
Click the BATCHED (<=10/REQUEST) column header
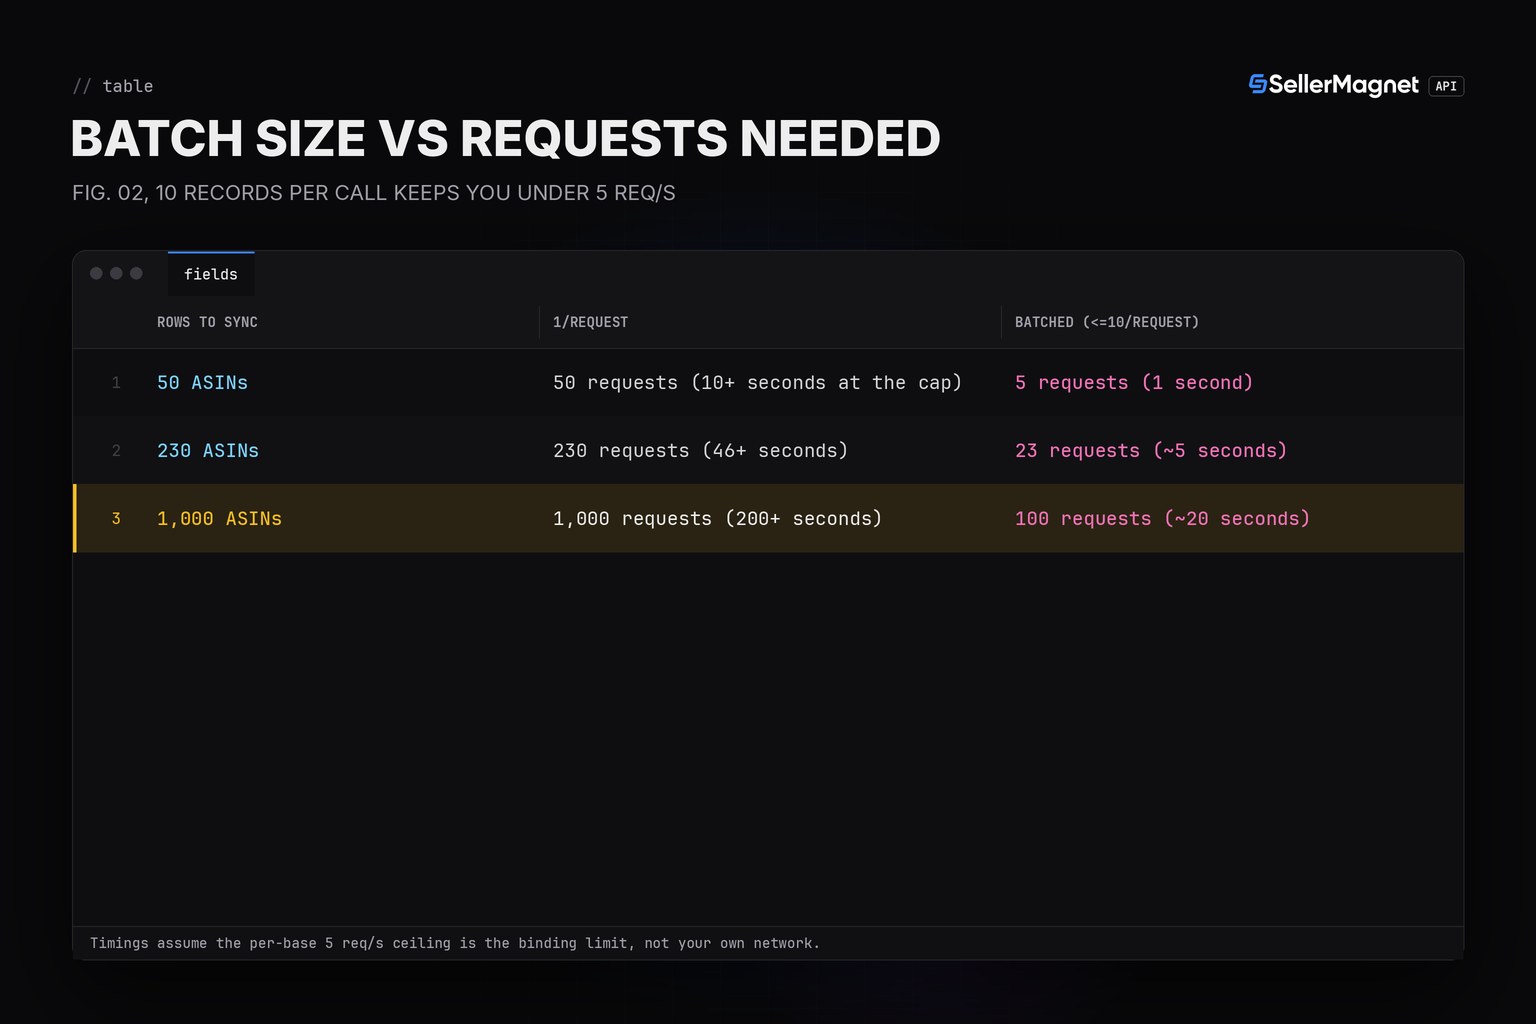tap(1107, 322)
